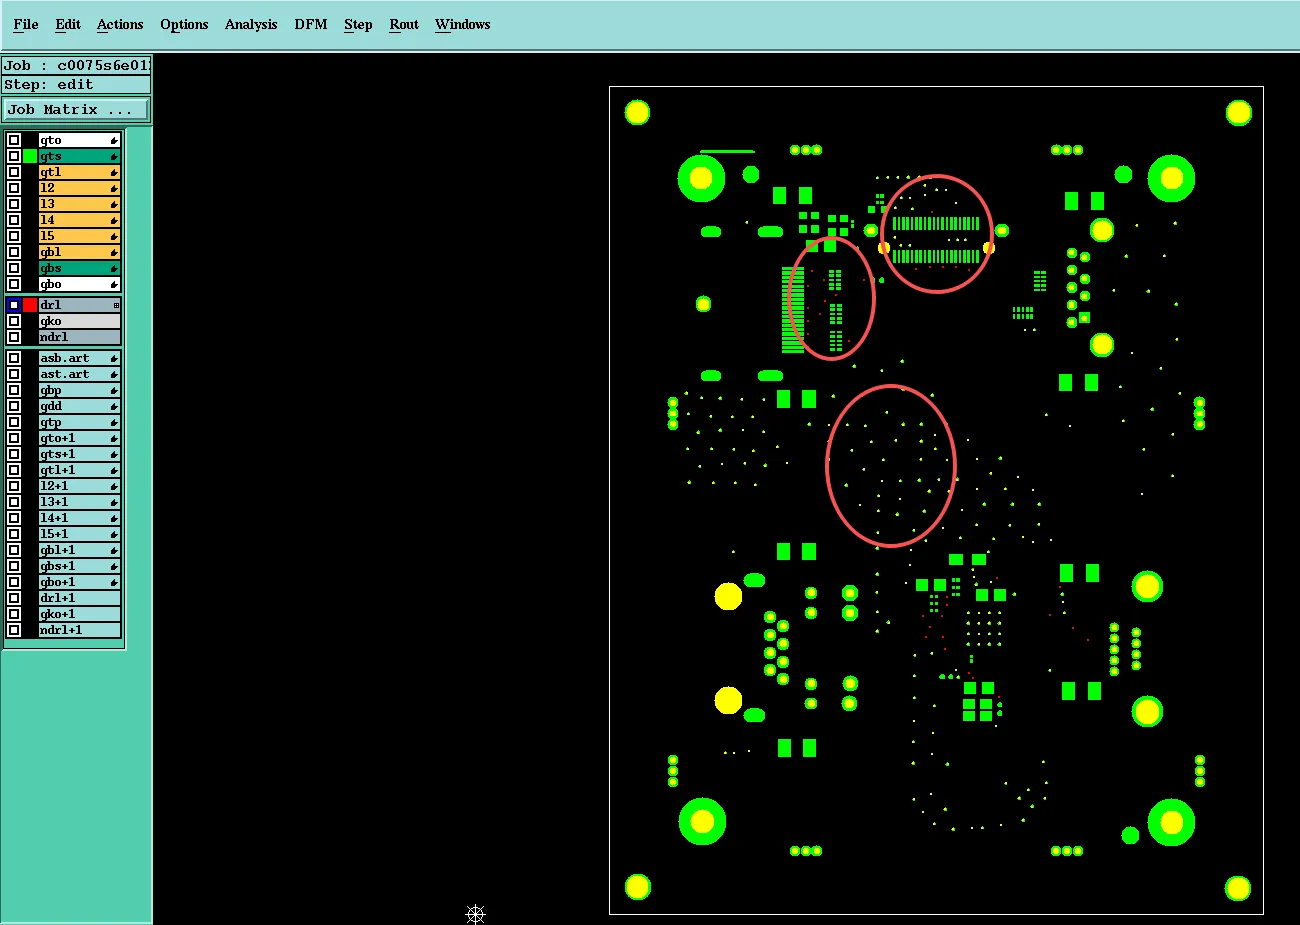Tick the checkbox for the gbs layer
Screen dimensions: 1300x925
(14, 269)
